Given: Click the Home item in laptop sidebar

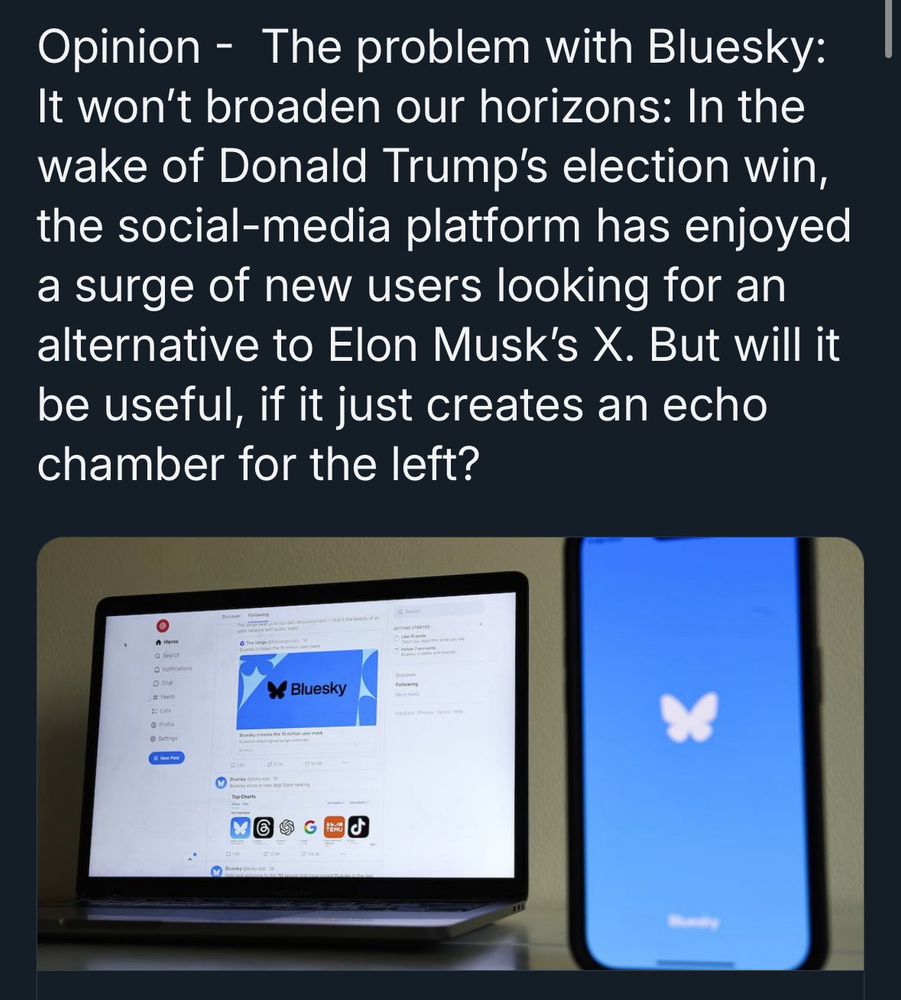Looking at the screenshot, I should coord(168,641).
